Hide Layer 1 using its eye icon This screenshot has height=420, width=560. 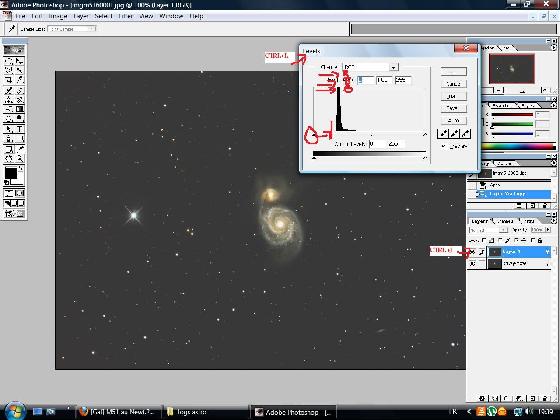pos(472,252)
